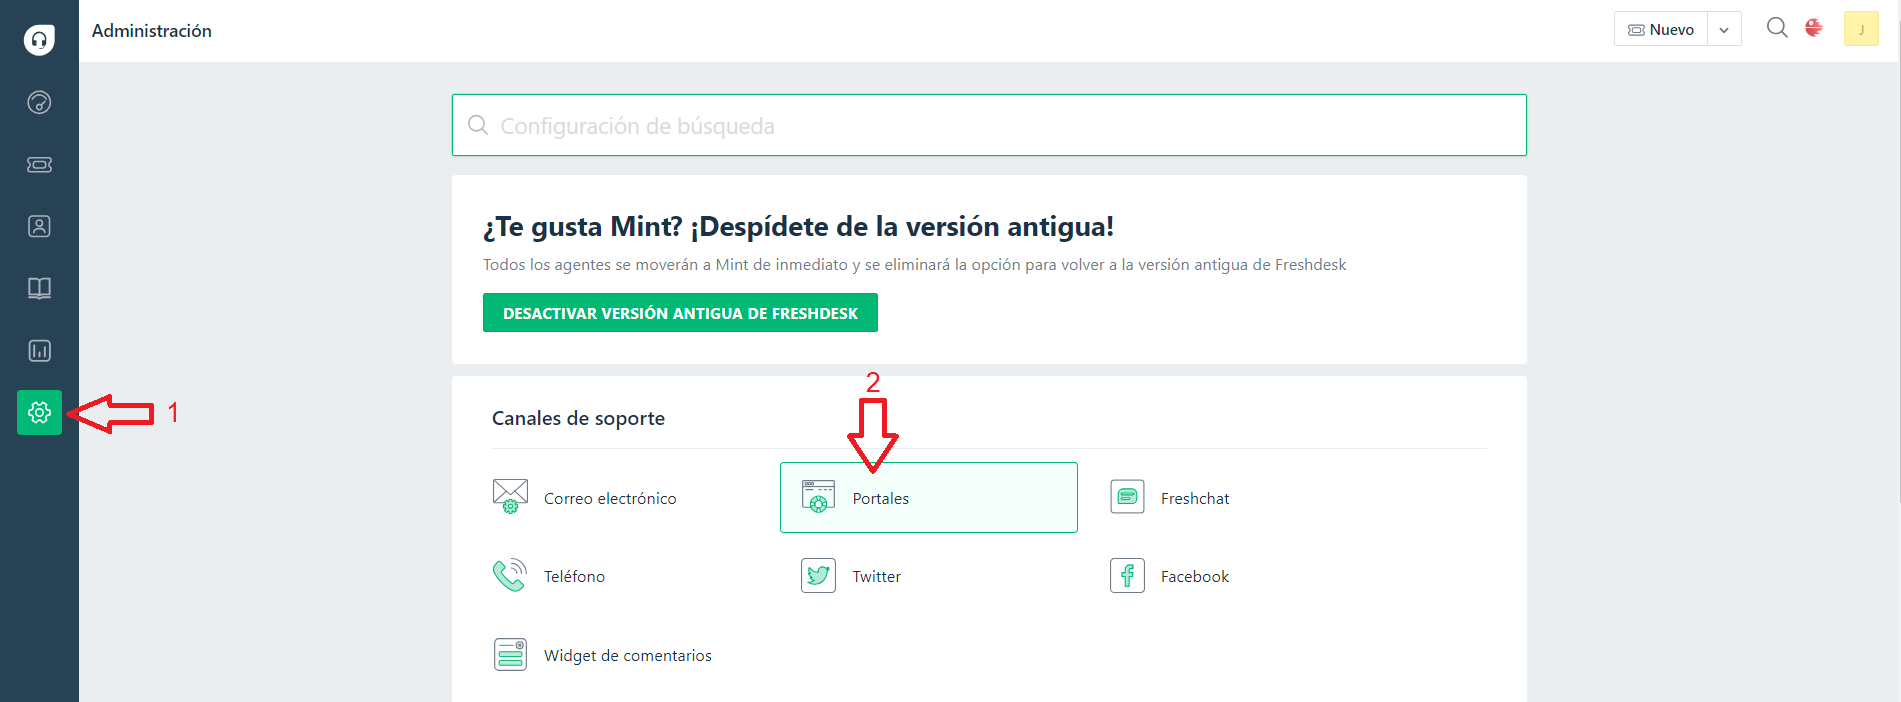
Task: Open the Freshchat link
Action: click(x=1195, y=498)
